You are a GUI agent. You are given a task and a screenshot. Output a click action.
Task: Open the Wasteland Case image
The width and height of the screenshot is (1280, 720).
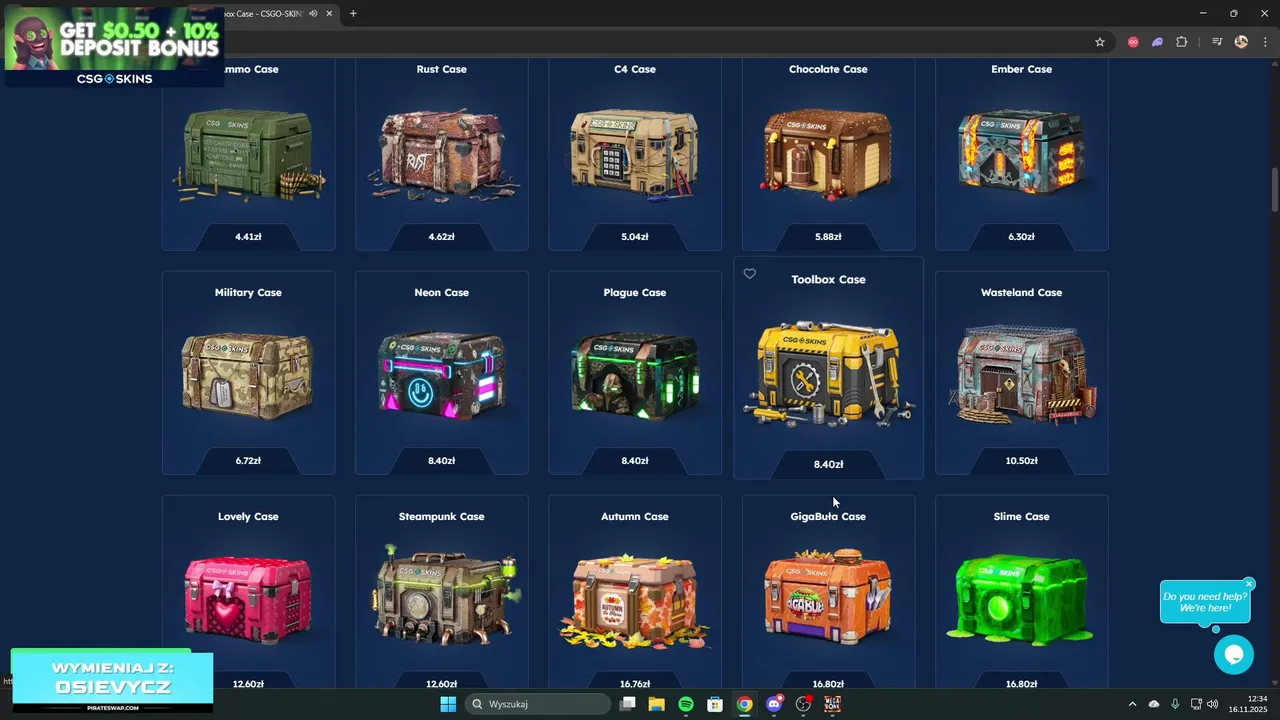point(1021,375)
